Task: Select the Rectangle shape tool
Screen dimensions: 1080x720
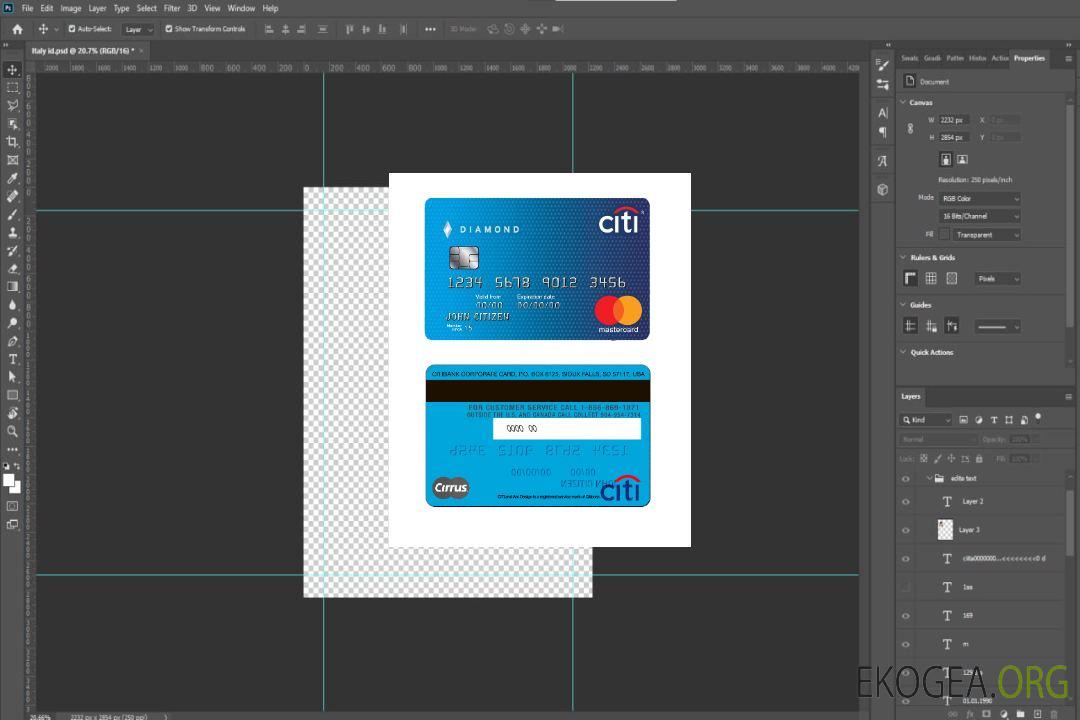Action: (12, 395)
